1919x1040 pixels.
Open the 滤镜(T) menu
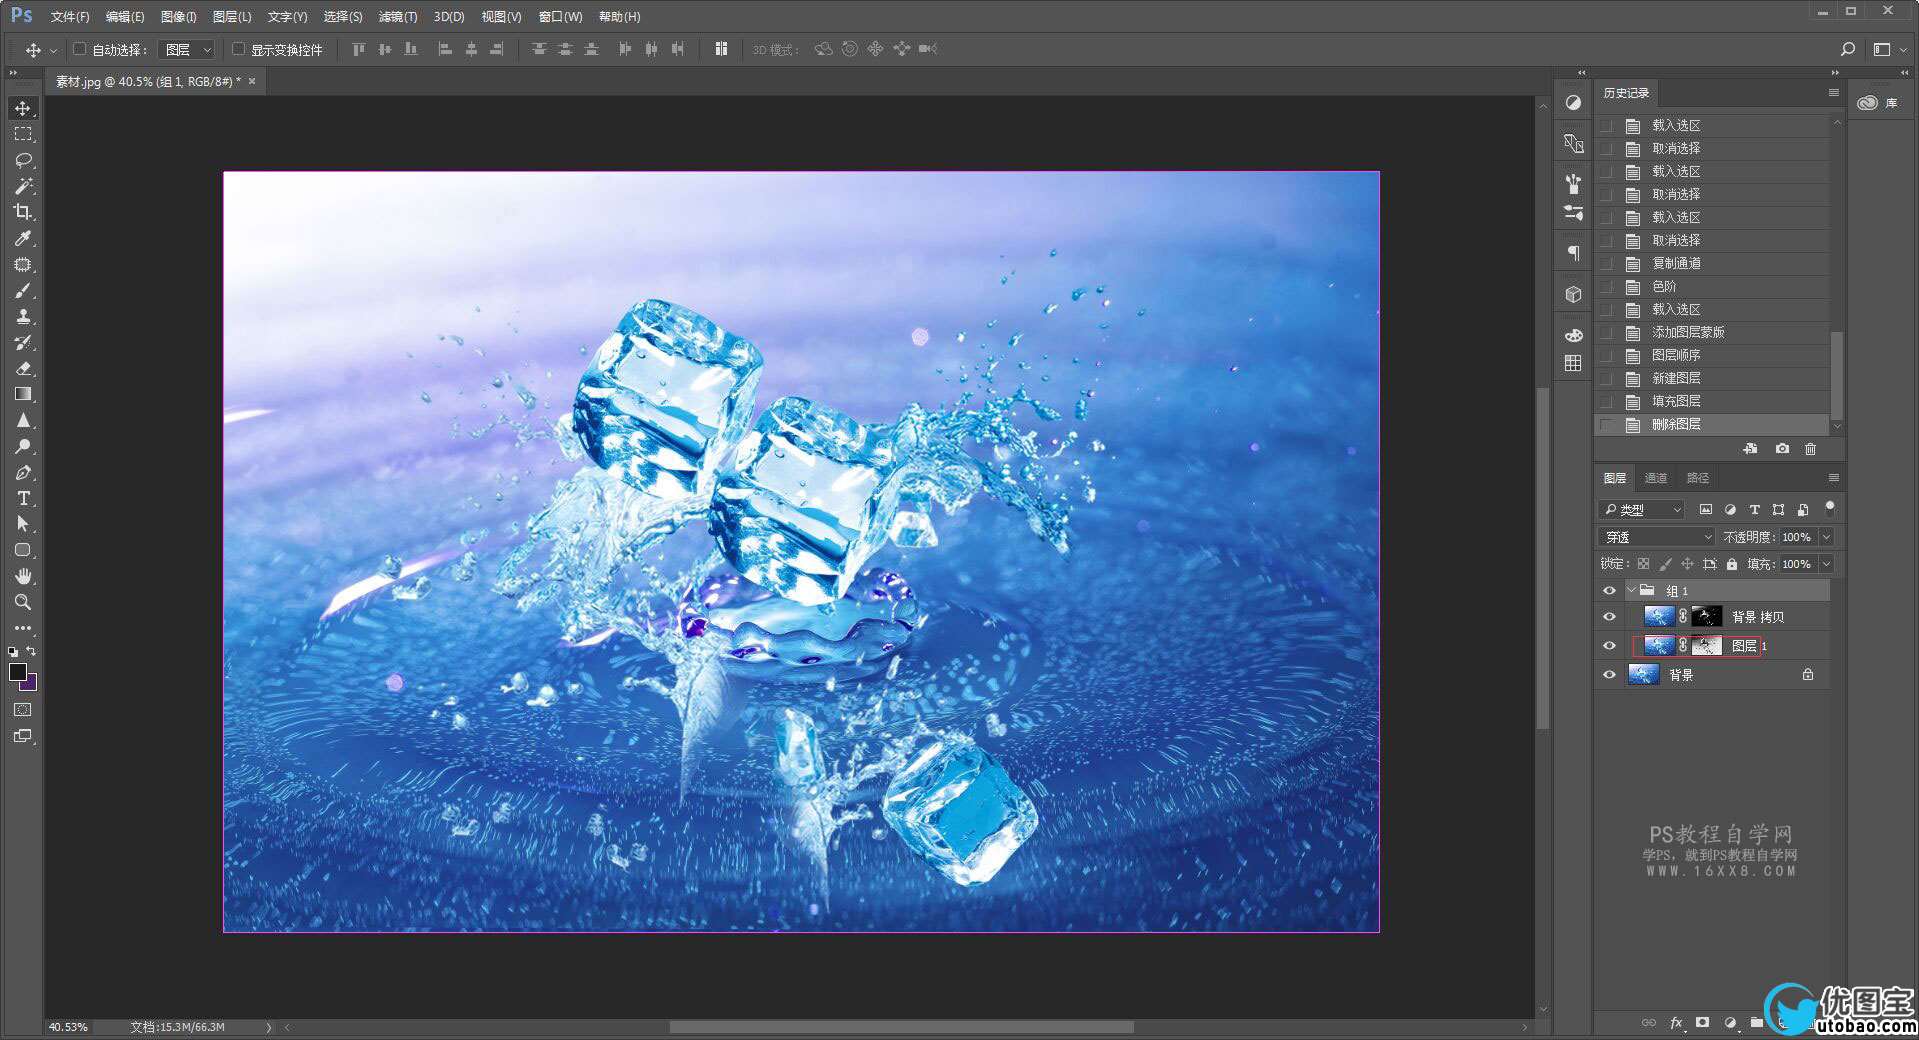click(x=397, y=17)
